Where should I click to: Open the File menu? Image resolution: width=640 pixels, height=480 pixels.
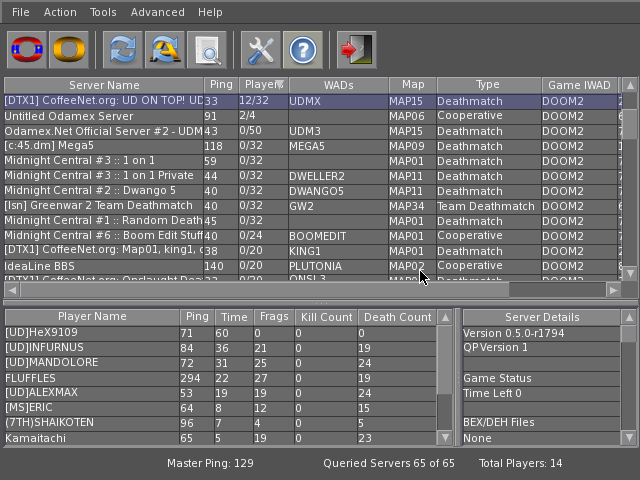click(x=20, y=12)
